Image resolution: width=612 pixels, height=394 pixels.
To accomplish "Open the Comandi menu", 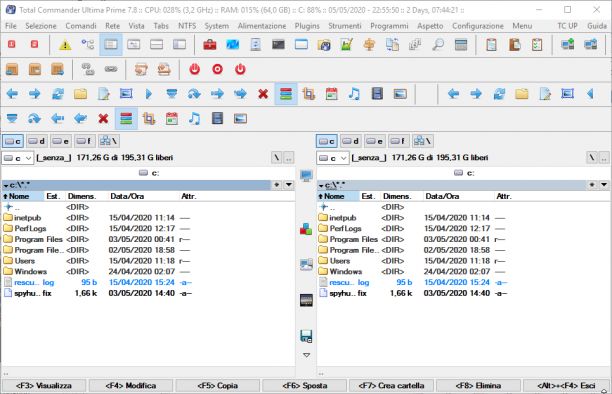I will (x=81, y=26).
